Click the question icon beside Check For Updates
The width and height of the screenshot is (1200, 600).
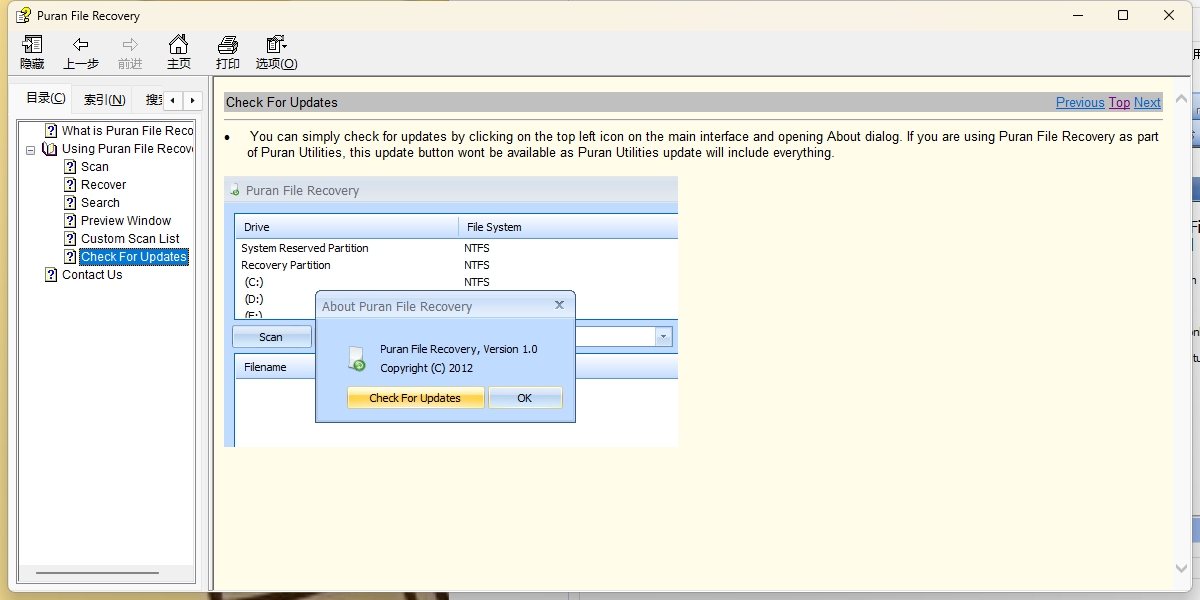pyautogui.click(x=71, y=257)
